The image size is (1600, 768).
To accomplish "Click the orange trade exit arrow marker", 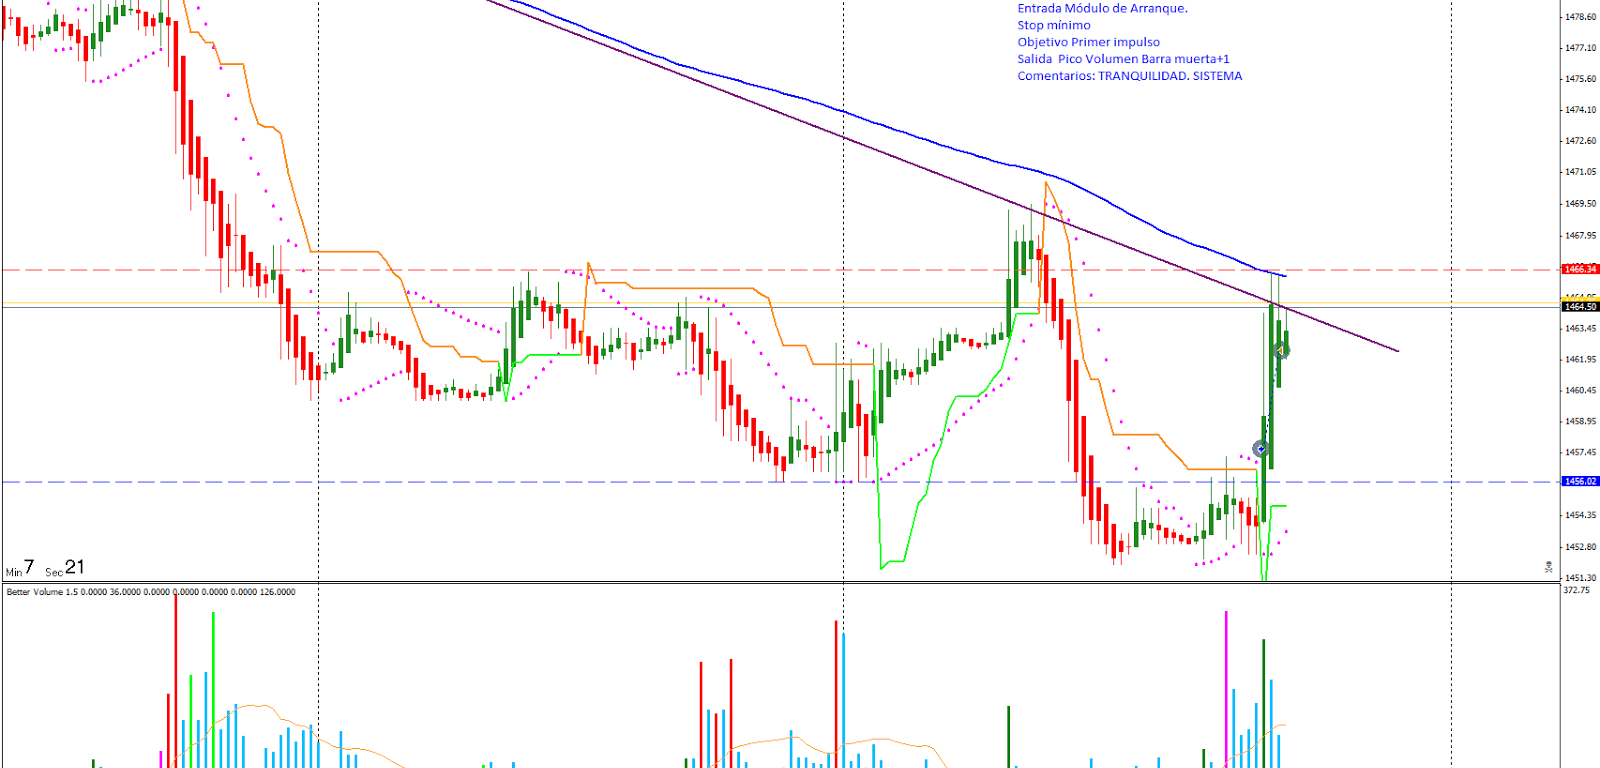I will click(1281, 350).
